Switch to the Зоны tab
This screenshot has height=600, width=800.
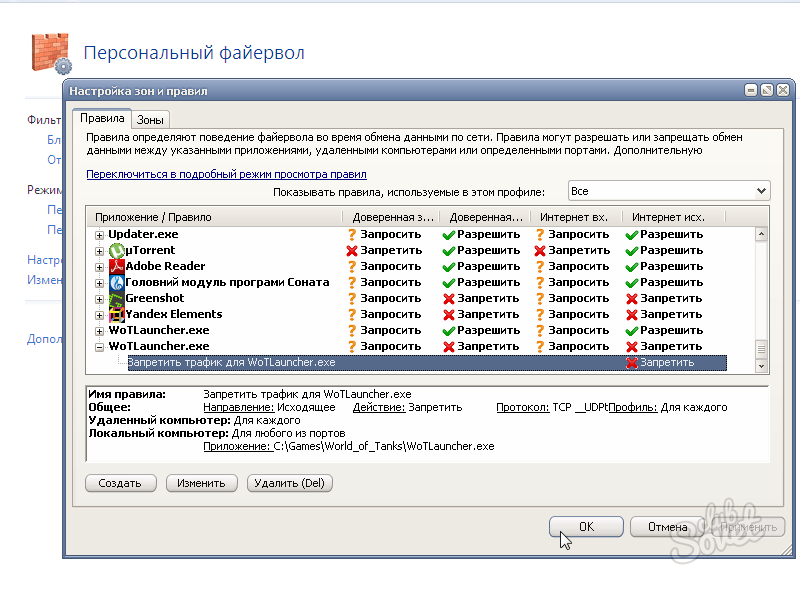coord(150,119)
